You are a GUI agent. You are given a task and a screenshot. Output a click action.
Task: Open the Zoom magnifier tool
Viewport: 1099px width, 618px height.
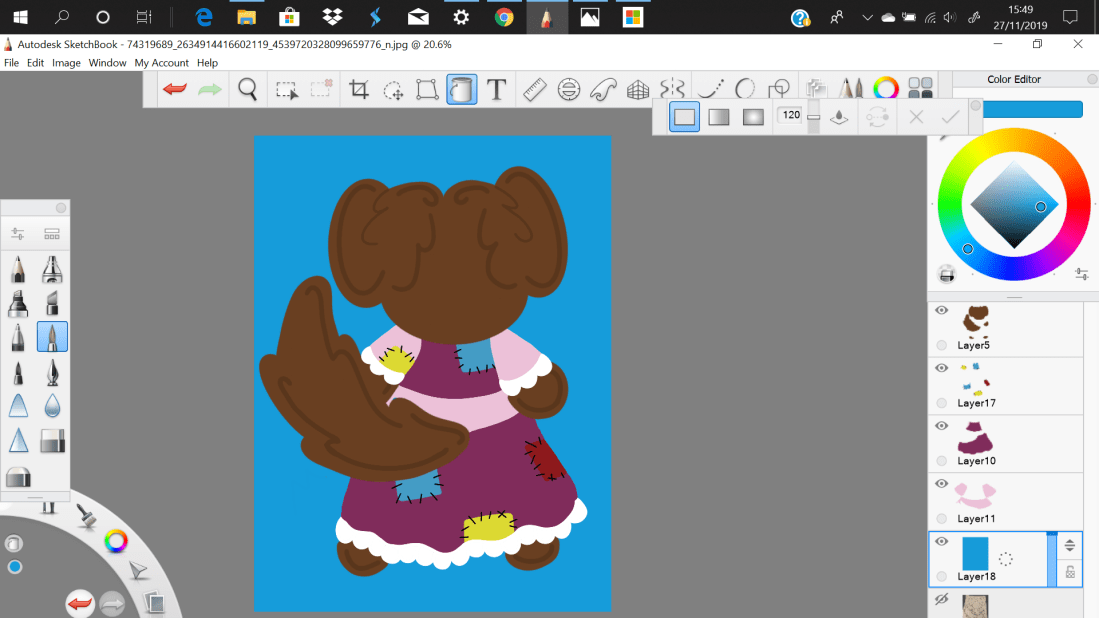248,90
